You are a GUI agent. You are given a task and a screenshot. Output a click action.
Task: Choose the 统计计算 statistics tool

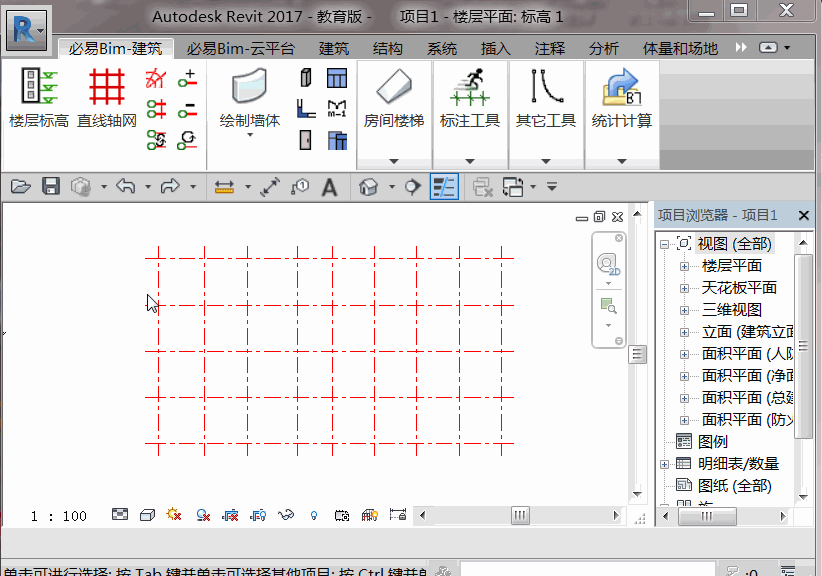[x=622, y=99]
